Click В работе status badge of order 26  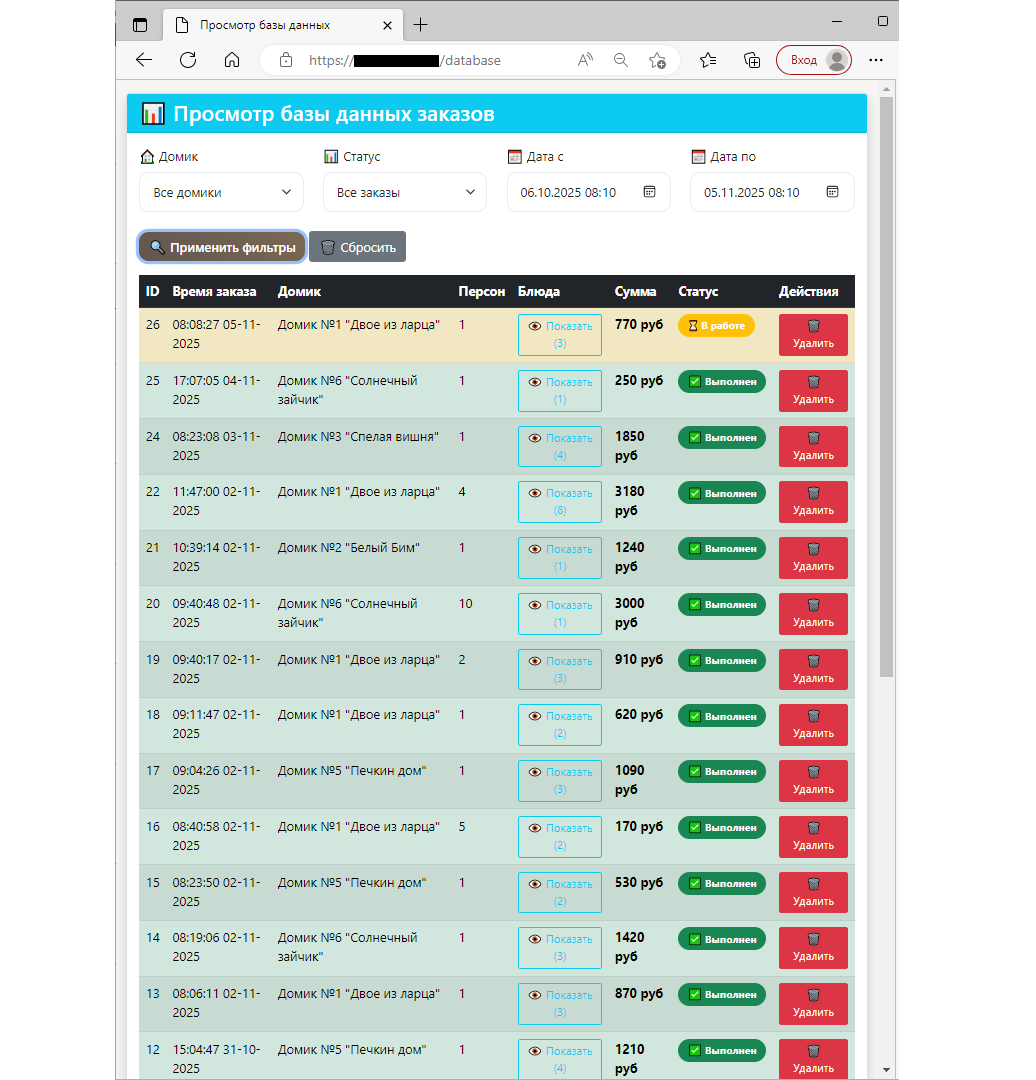[x=716, y=325]
